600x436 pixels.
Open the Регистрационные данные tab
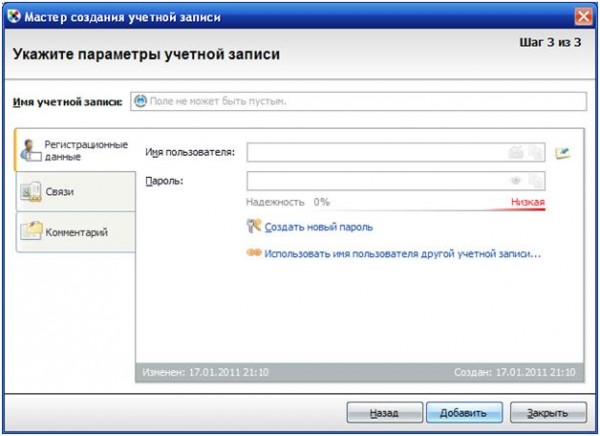[75, 150]
